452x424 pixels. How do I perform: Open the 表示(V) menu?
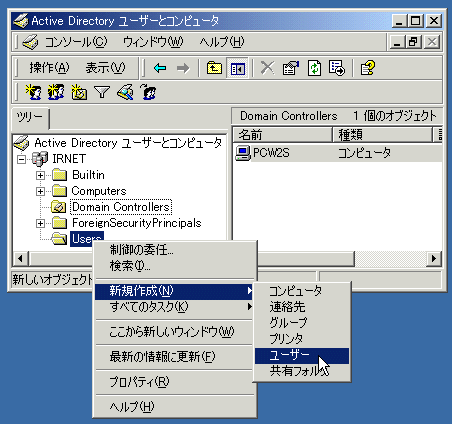click(105, 68)
